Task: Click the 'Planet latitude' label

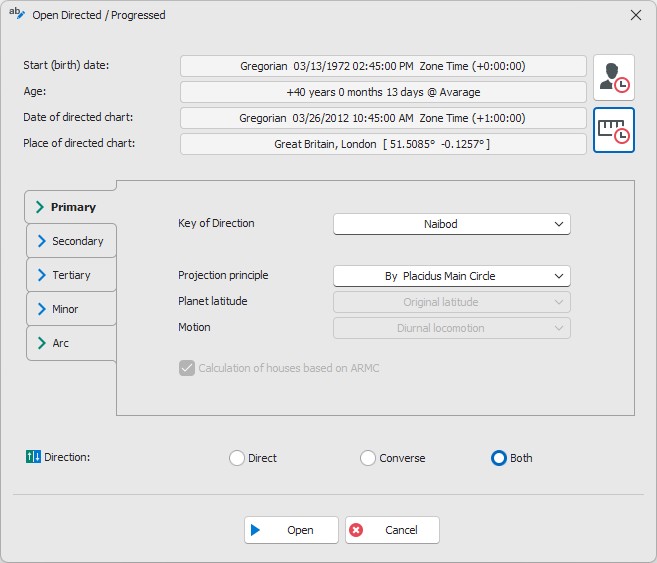Action: [x=212, y=301]
